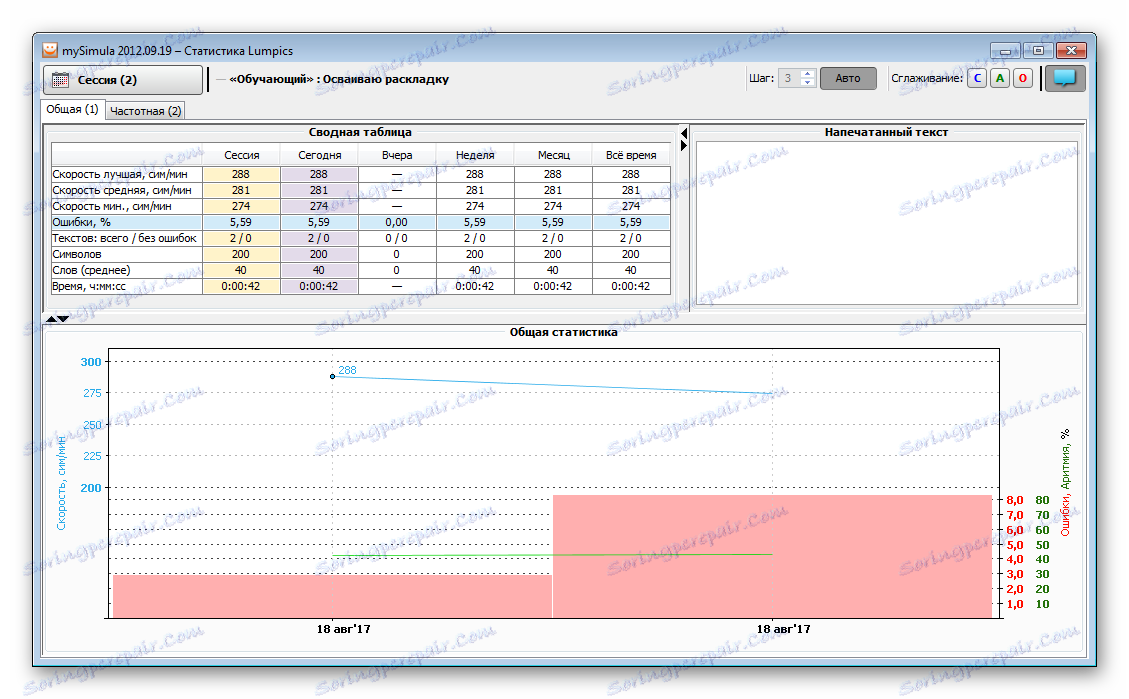Click the Ошибки, Аритмия, % axis title

tap(1065, 482)
